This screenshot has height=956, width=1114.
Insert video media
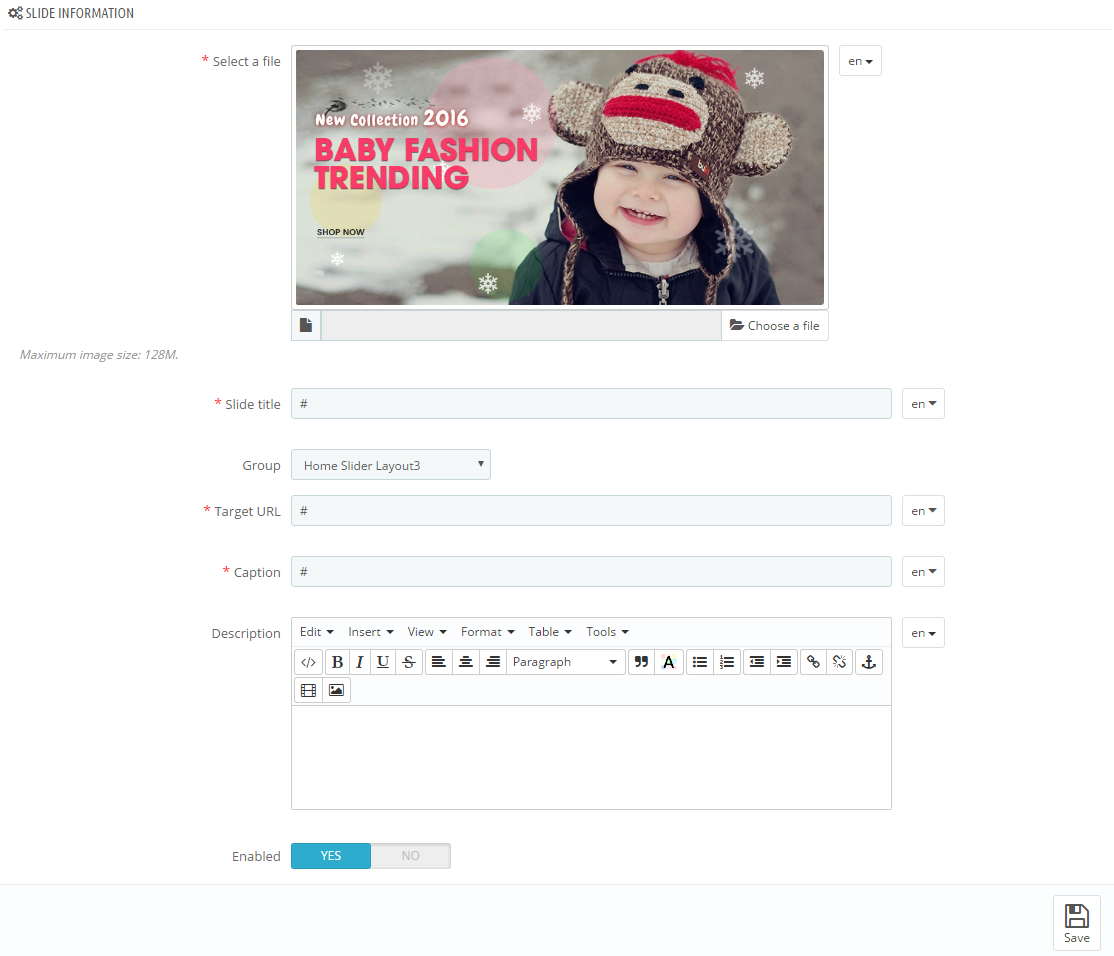(x=308, y=690)
